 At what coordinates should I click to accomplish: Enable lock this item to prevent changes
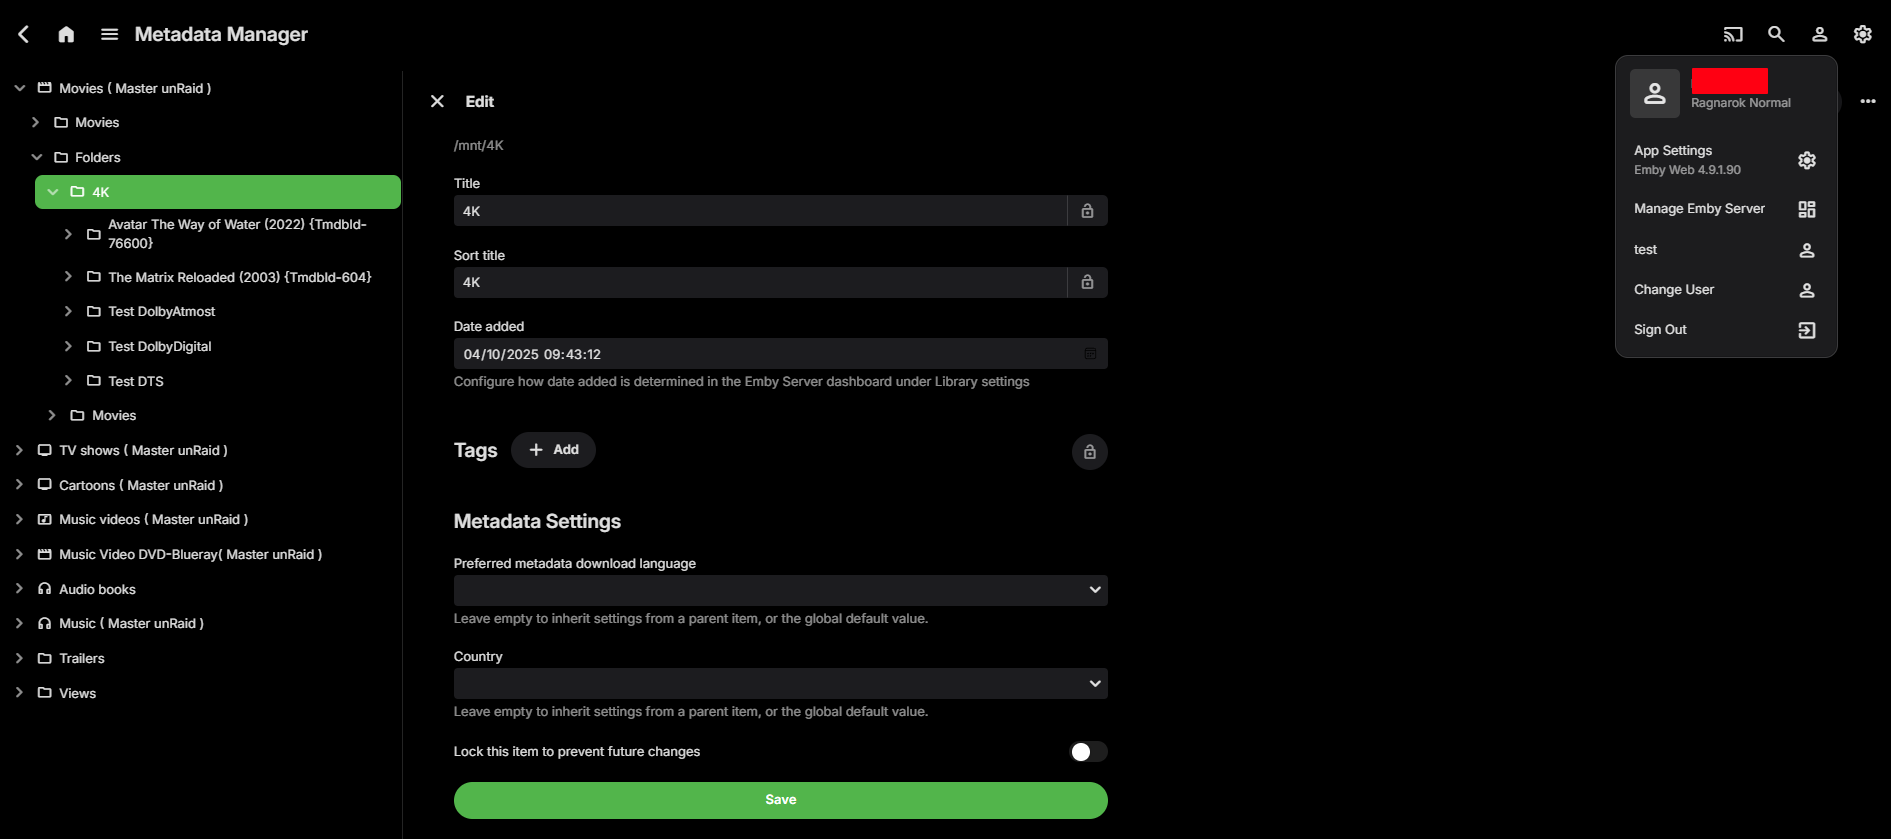1088,752
